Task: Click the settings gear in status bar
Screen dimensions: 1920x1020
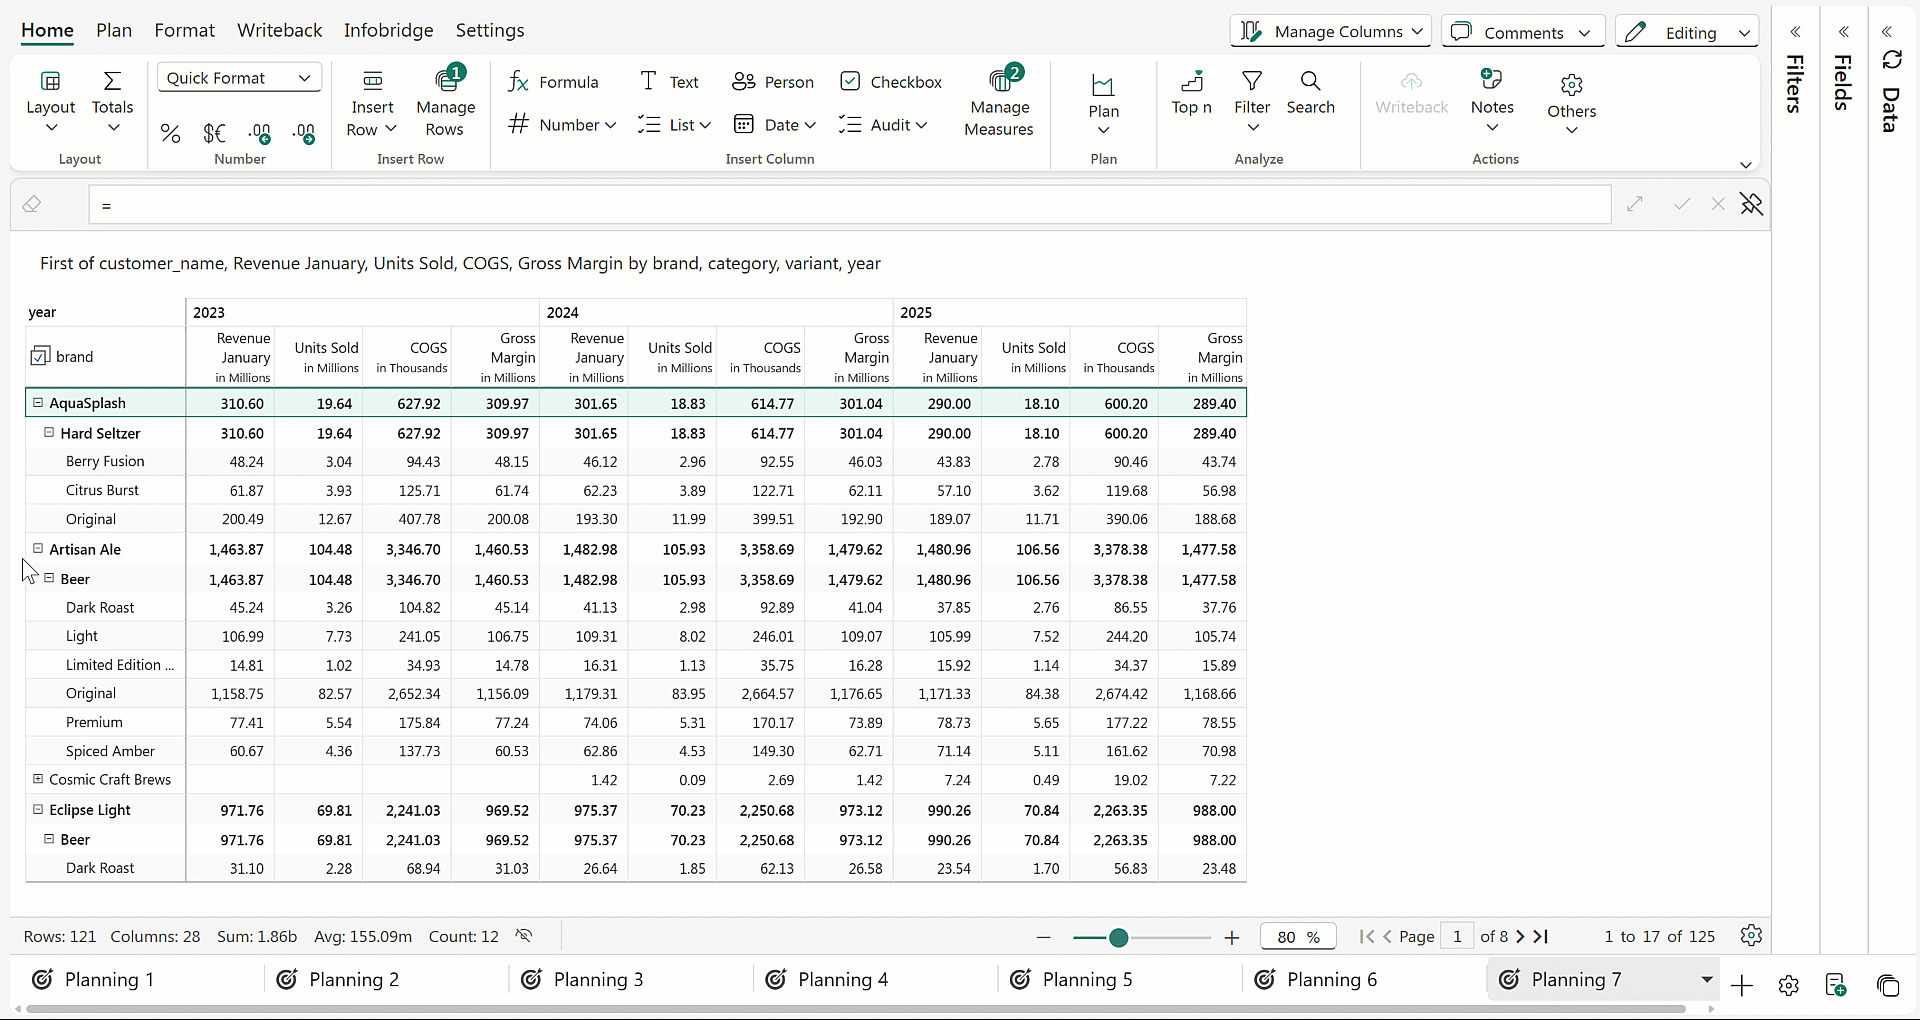Action: 1750,936
